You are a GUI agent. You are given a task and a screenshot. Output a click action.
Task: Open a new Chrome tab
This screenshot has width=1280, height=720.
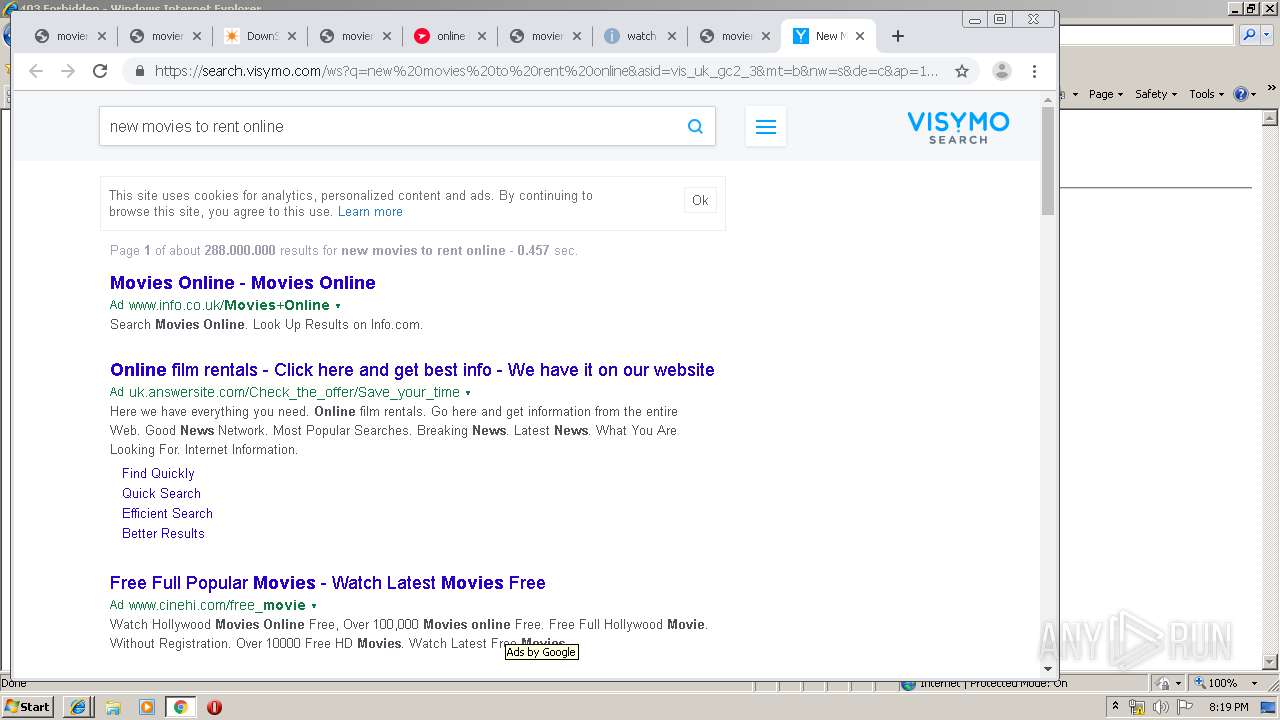point(898,36)
